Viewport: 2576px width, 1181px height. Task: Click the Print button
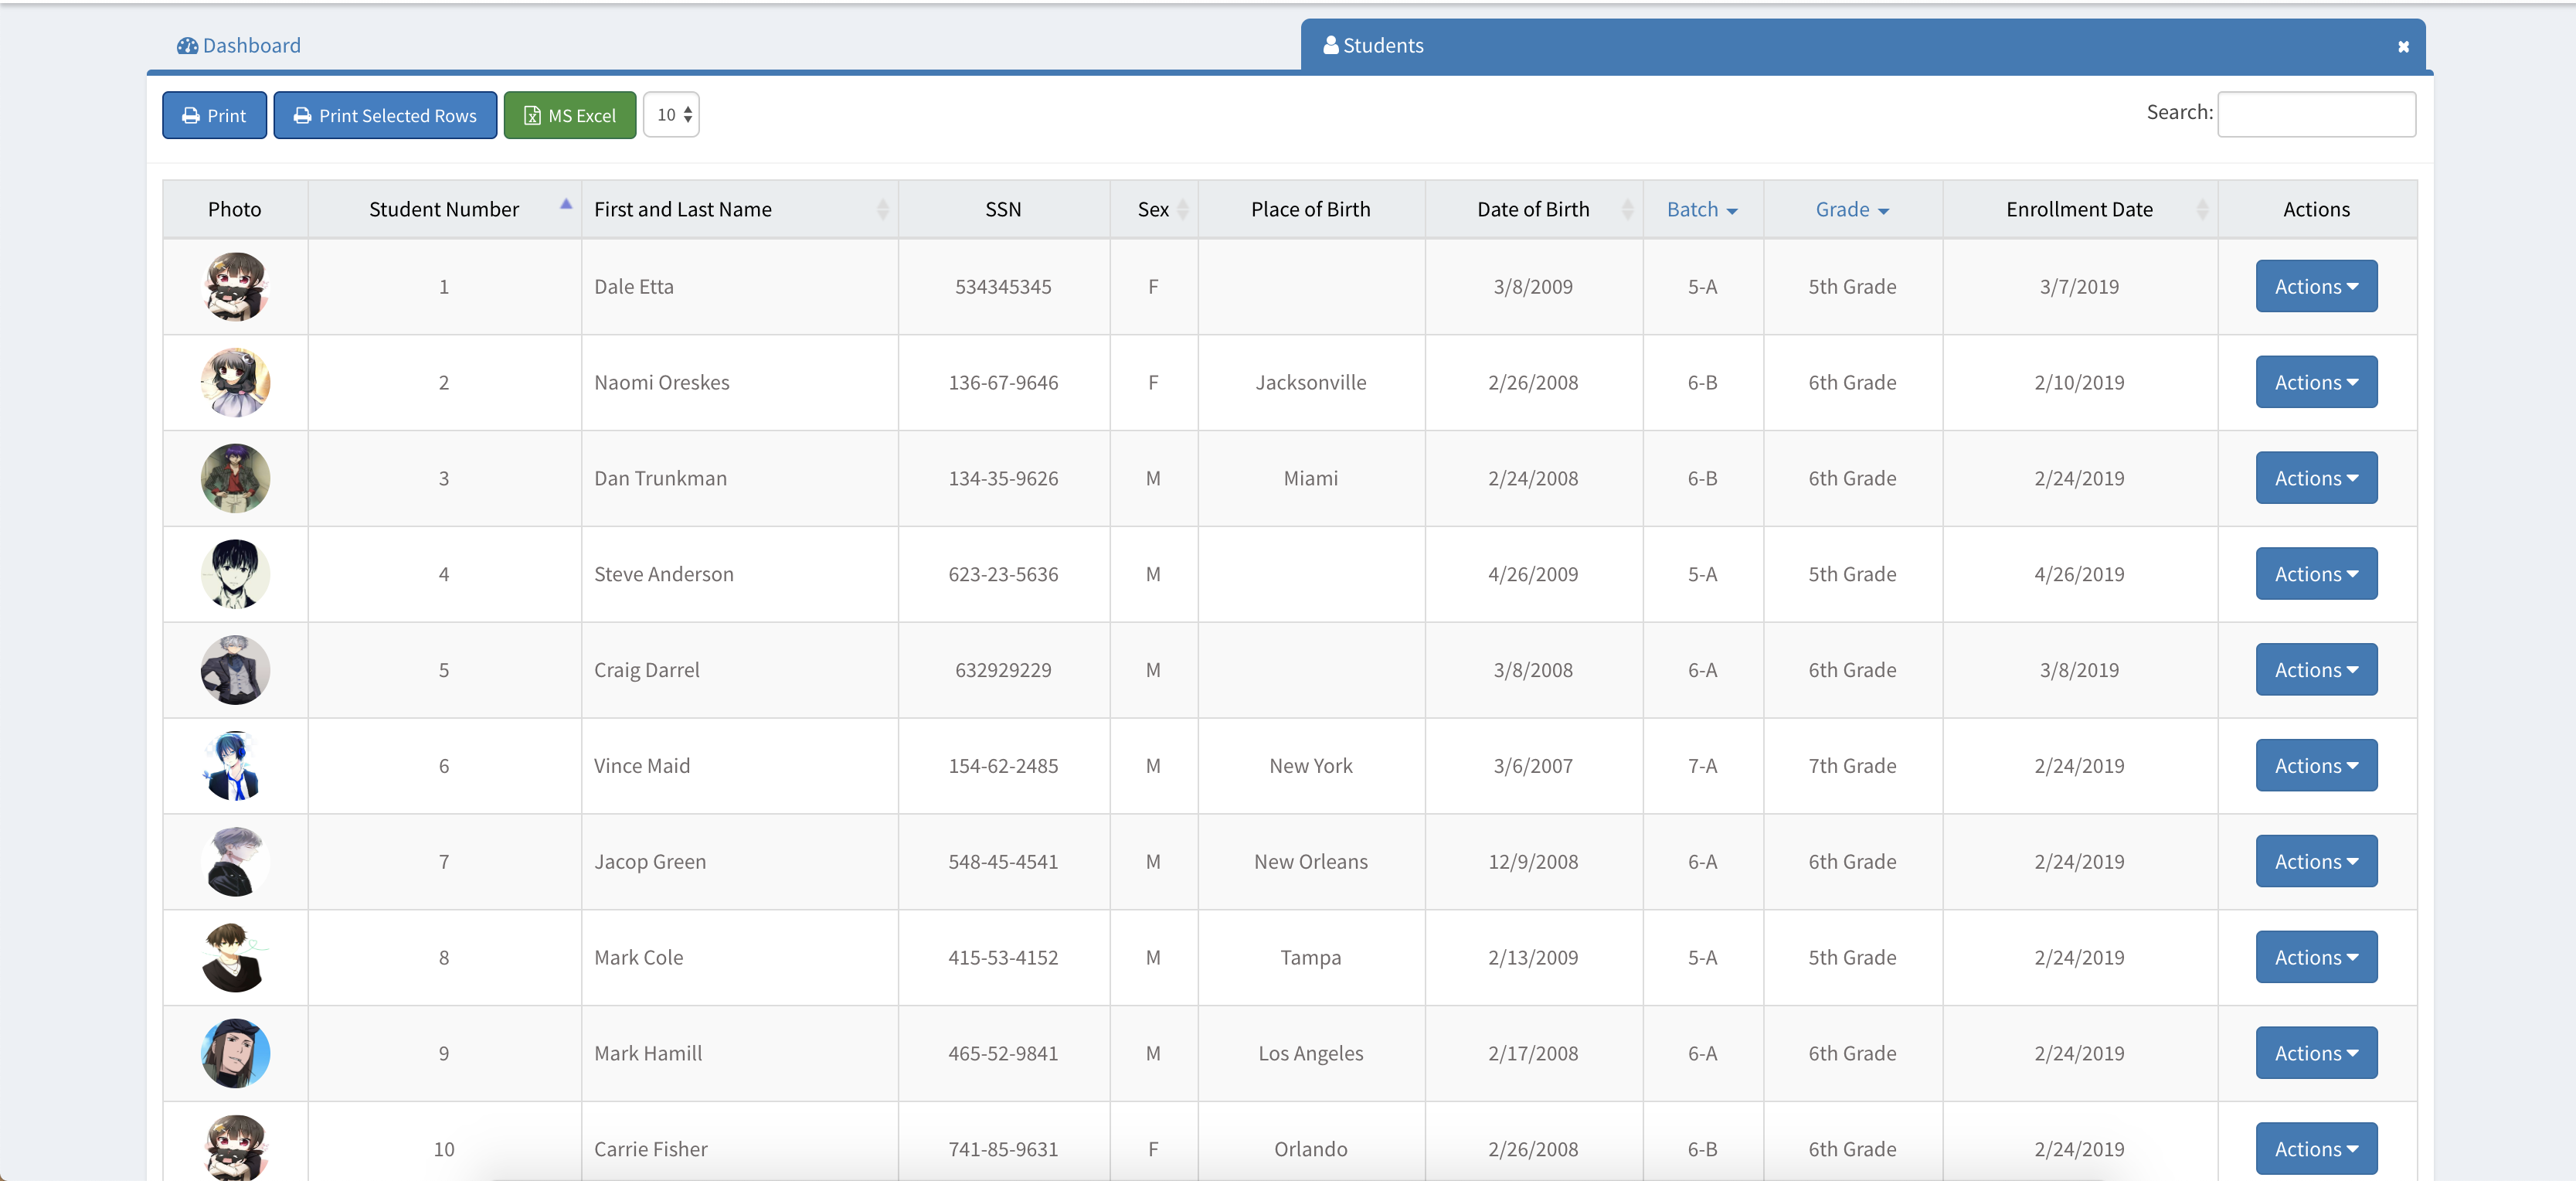click(x=214, y=115)
